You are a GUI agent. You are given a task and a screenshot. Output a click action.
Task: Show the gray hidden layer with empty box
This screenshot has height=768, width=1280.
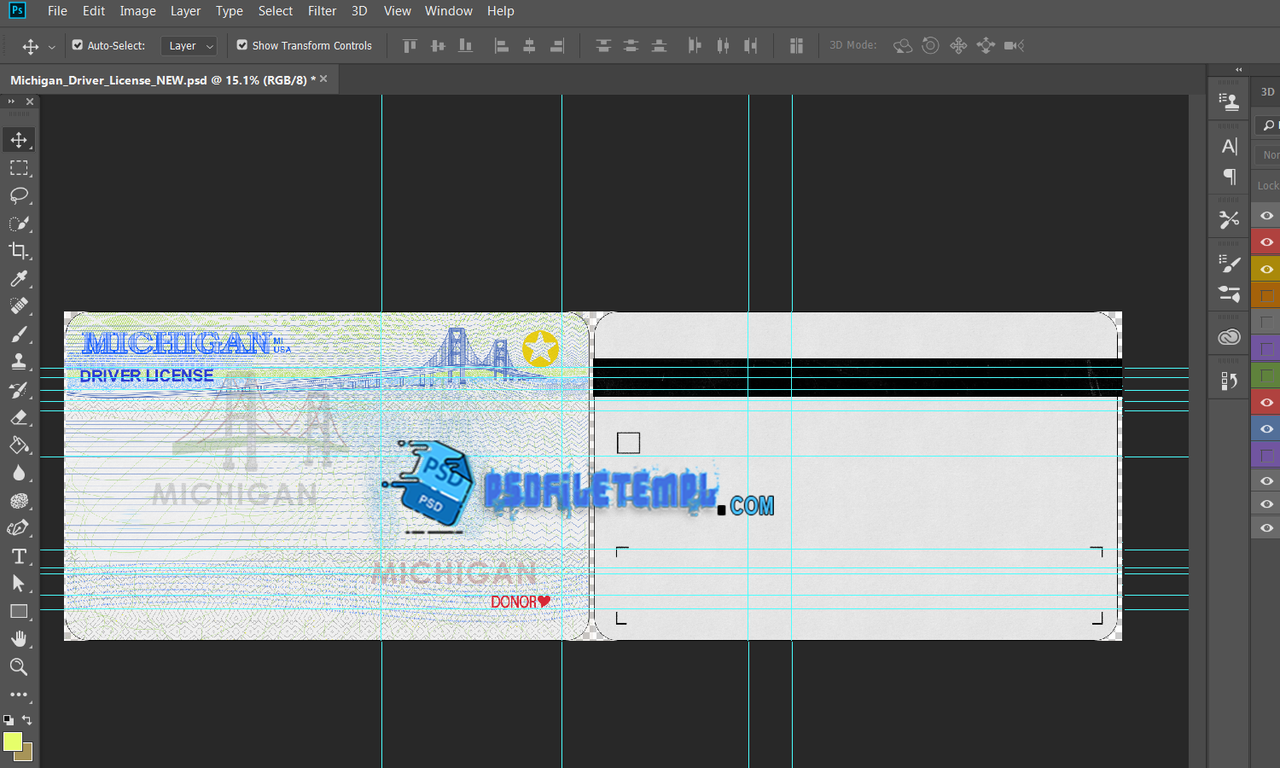(x=1267, y=322)
